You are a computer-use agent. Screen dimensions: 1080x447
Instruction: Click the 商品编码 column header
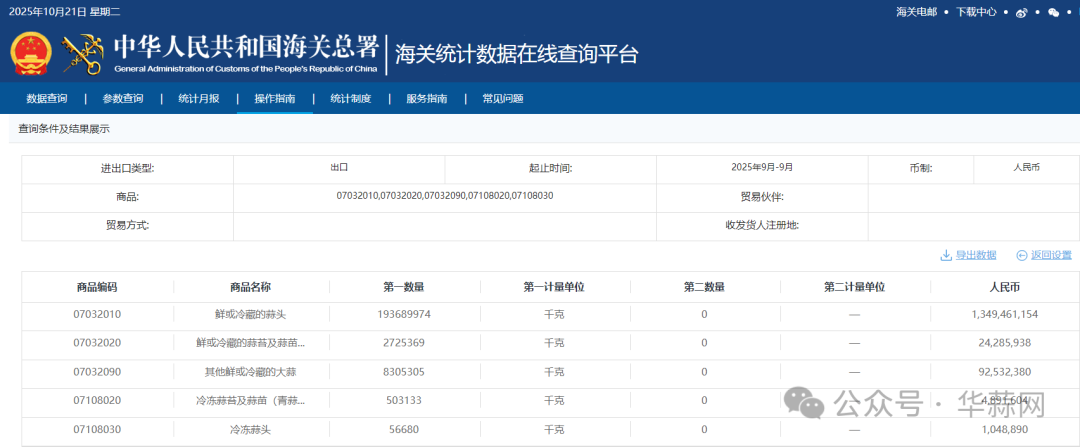pyautogui.click(x=97, y=287)
